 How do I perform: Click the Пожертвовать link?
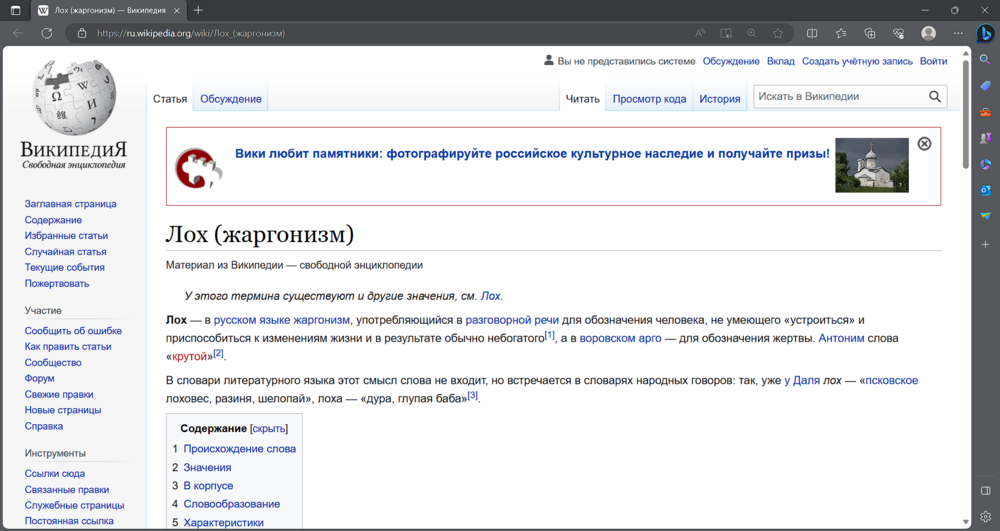[57, 283]
